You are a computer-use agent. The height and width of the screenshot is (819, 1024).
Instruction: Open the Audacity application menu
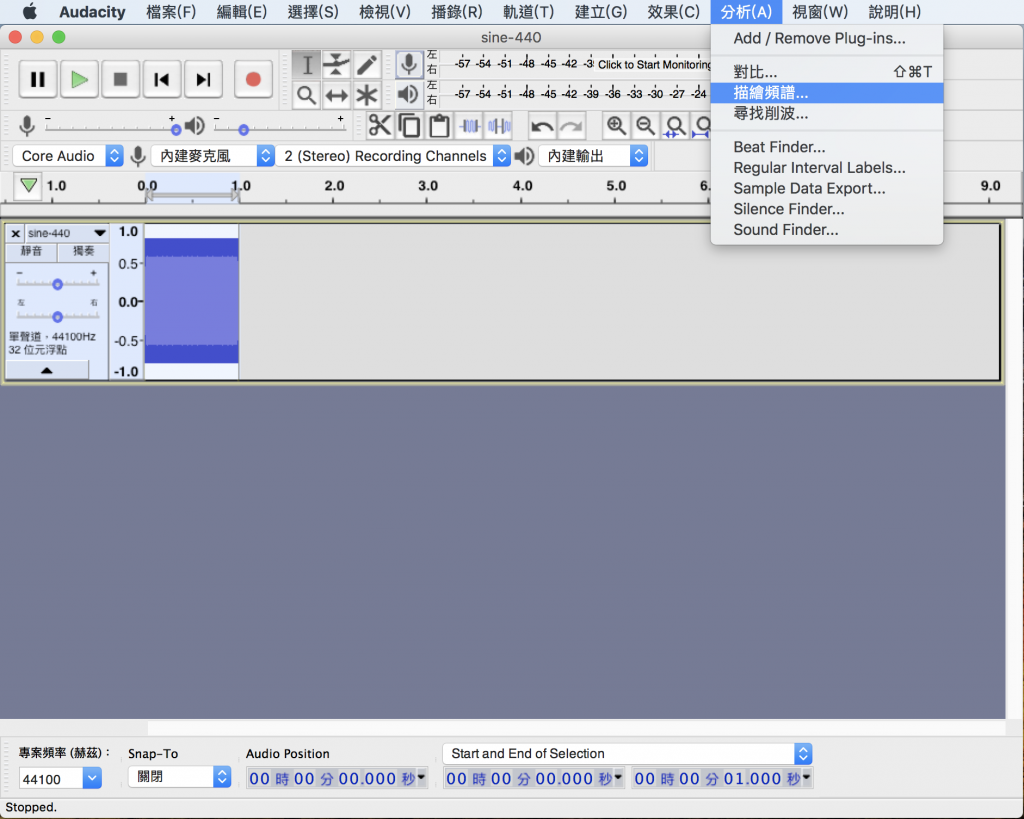(92, 12)
